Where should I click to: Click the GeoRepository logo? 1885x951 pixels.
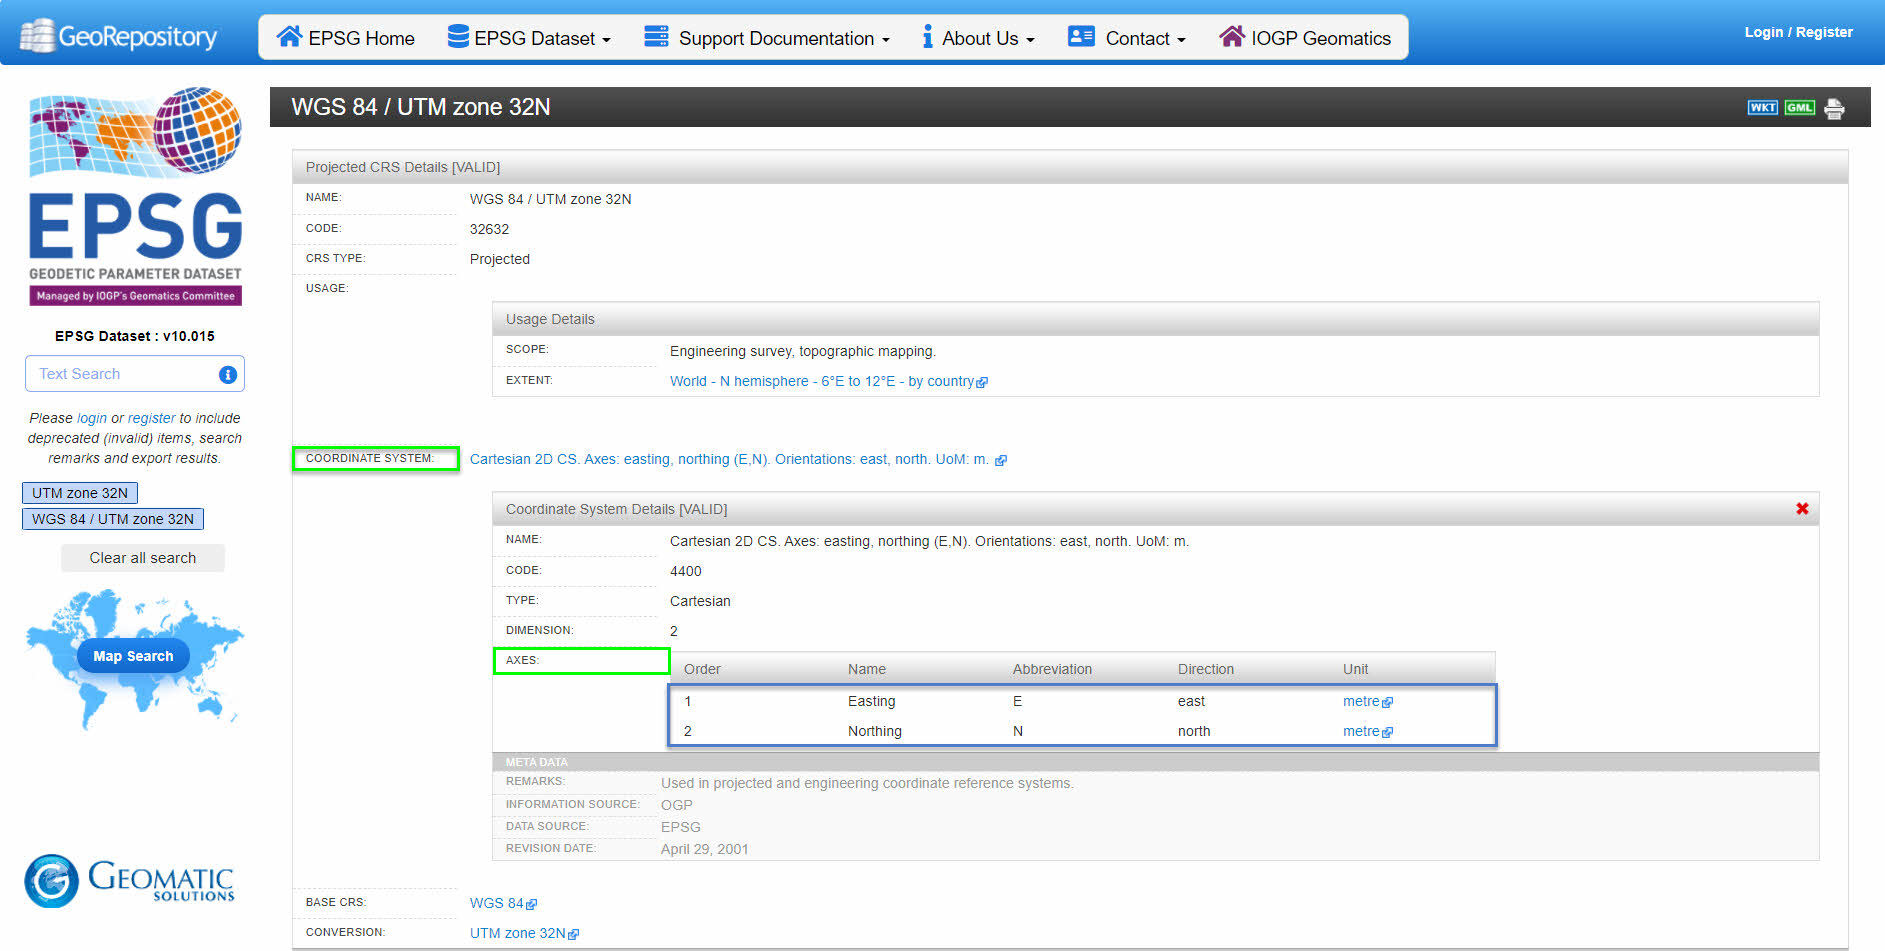(118, 33)
